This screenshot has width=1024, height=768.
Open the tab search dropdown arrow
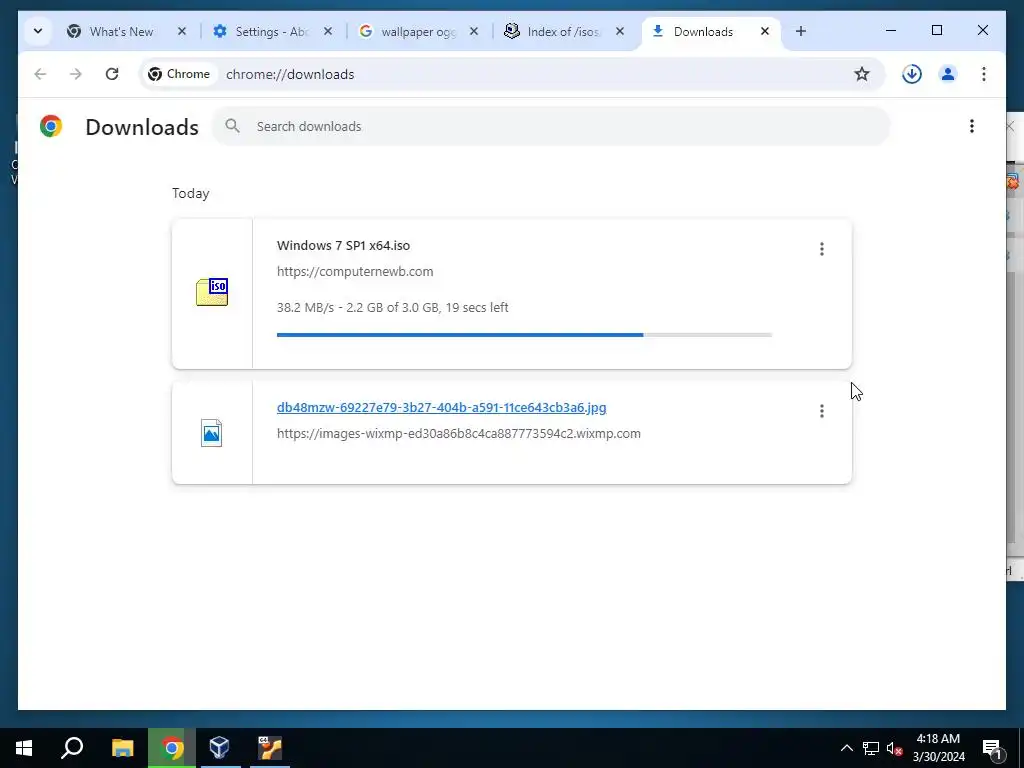38,31
